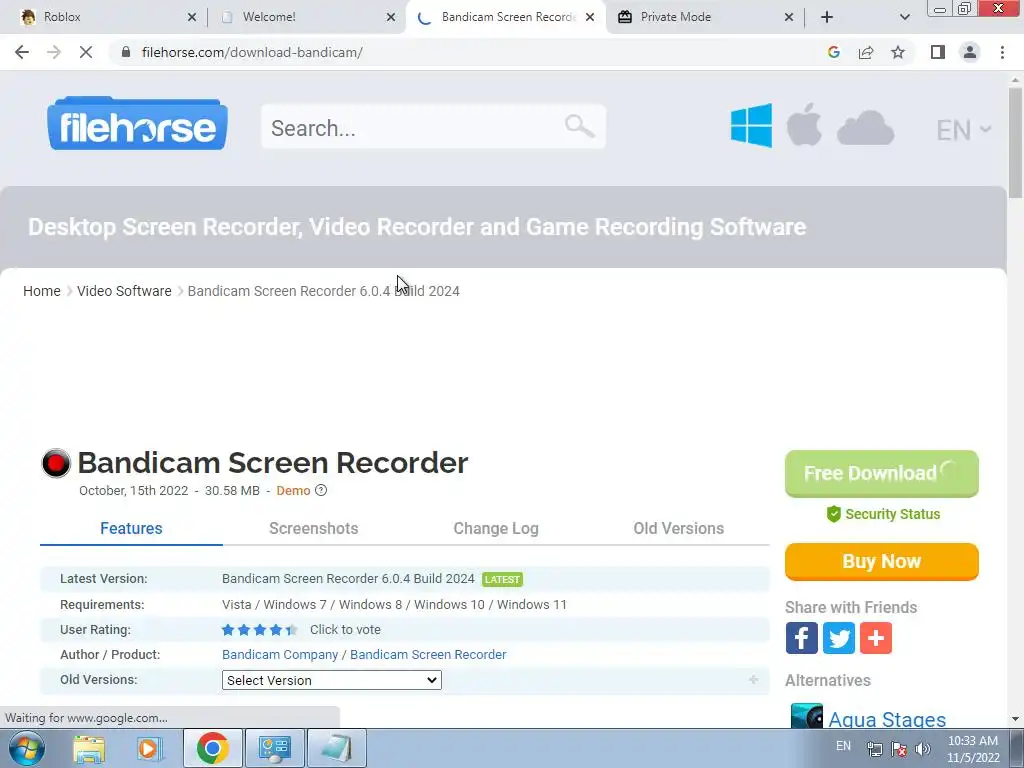Switch to the Features tab
This screenshot has height=768, width=1024.
tap(131, 528)
